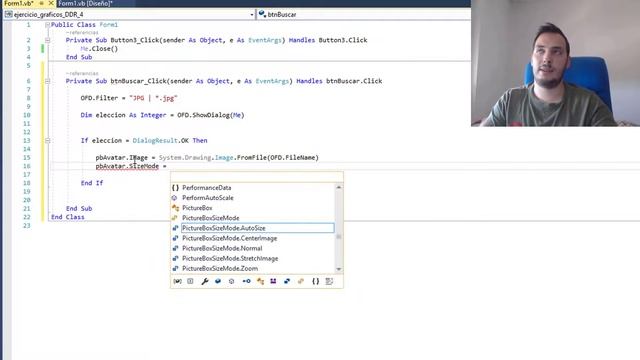
Task: Click the pbAvatar.Image assignment line
Action: [x=207, y=158]
